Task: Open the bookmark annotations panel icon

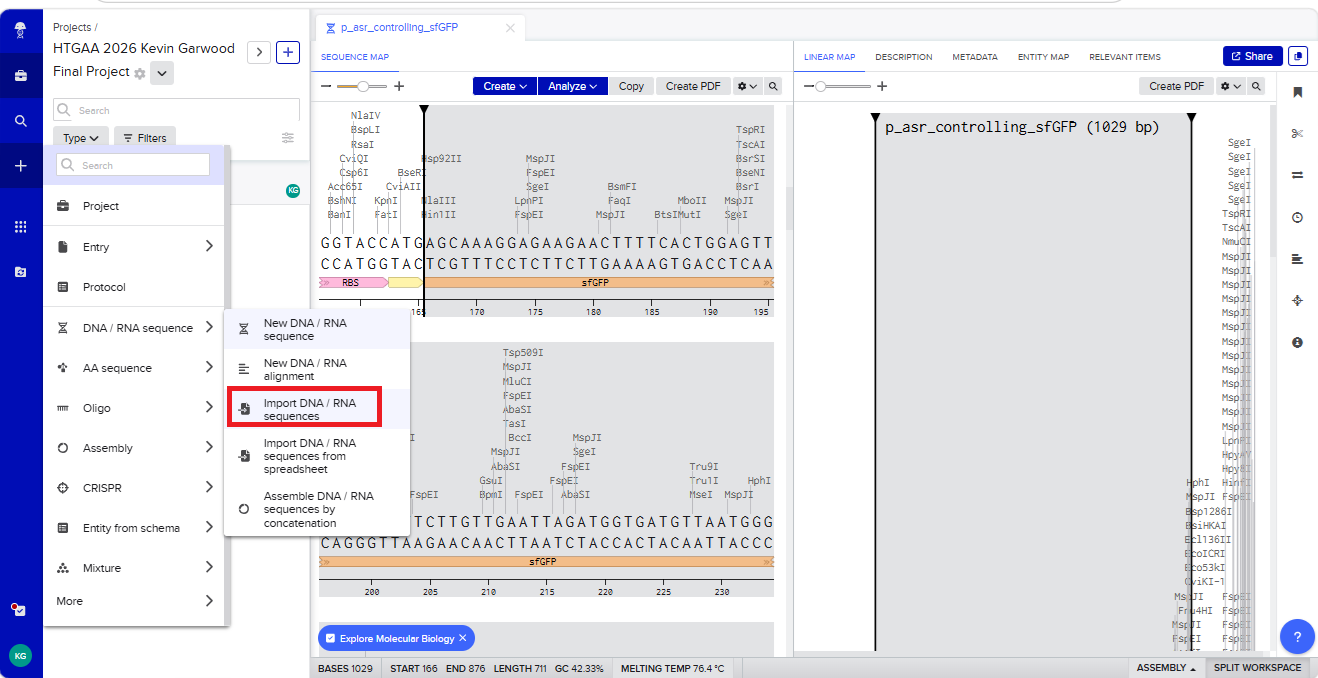Action: (x=1298, y=92)
